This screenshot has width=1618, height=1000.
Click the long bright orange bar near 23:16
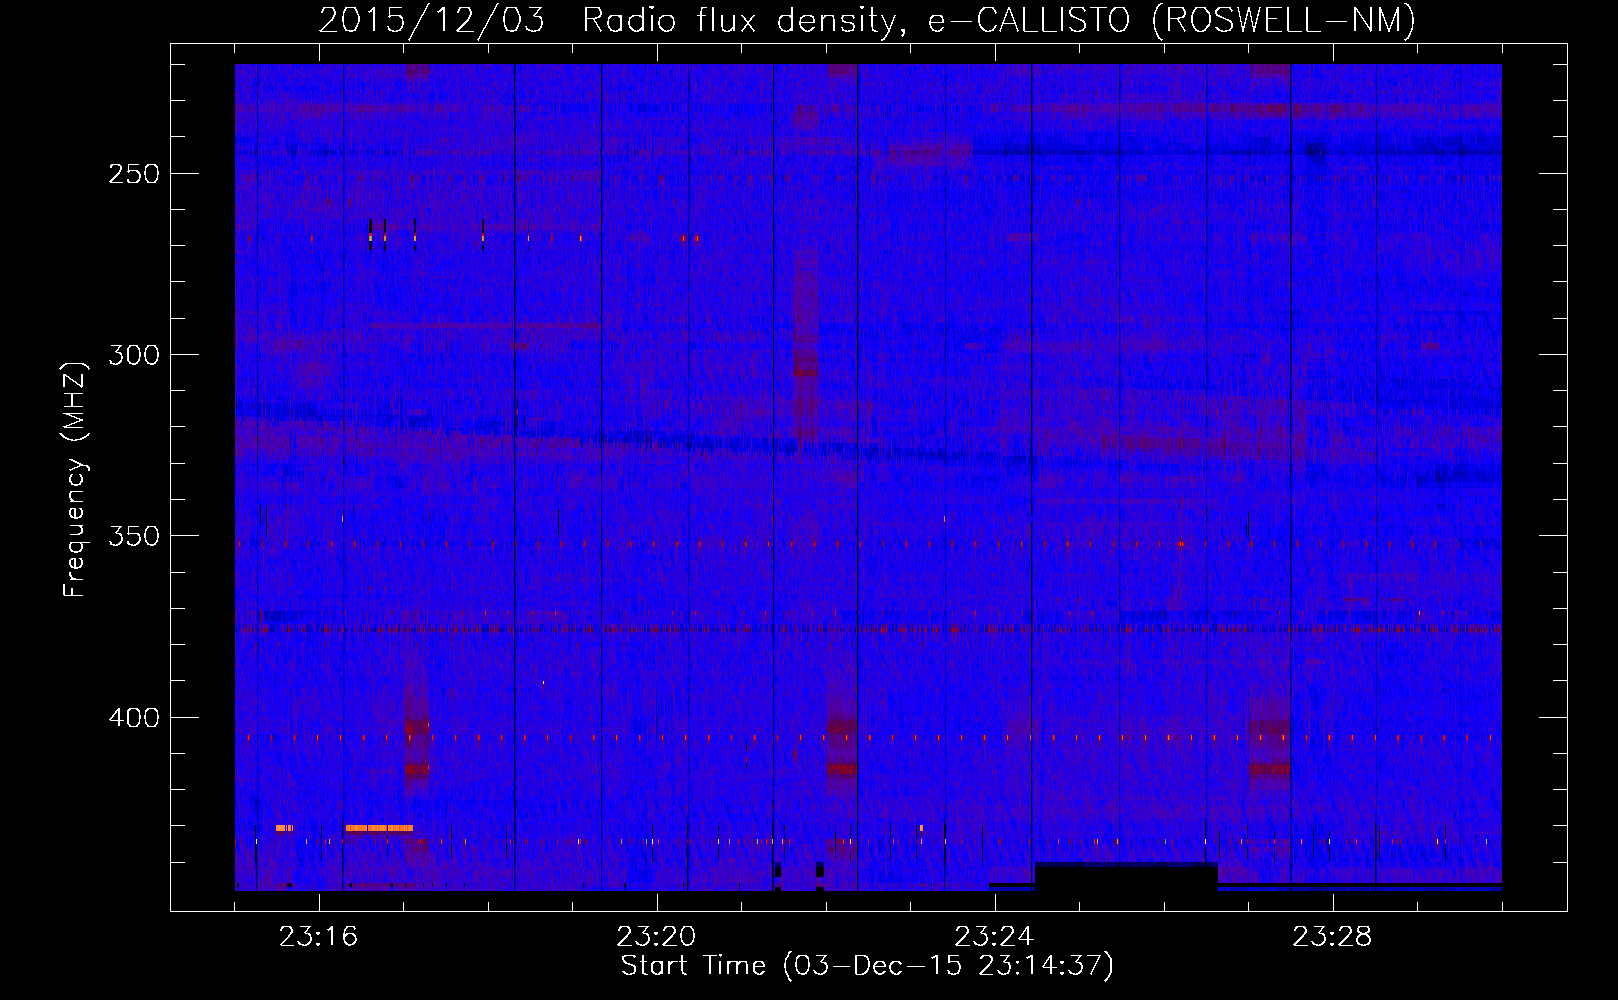379,828
